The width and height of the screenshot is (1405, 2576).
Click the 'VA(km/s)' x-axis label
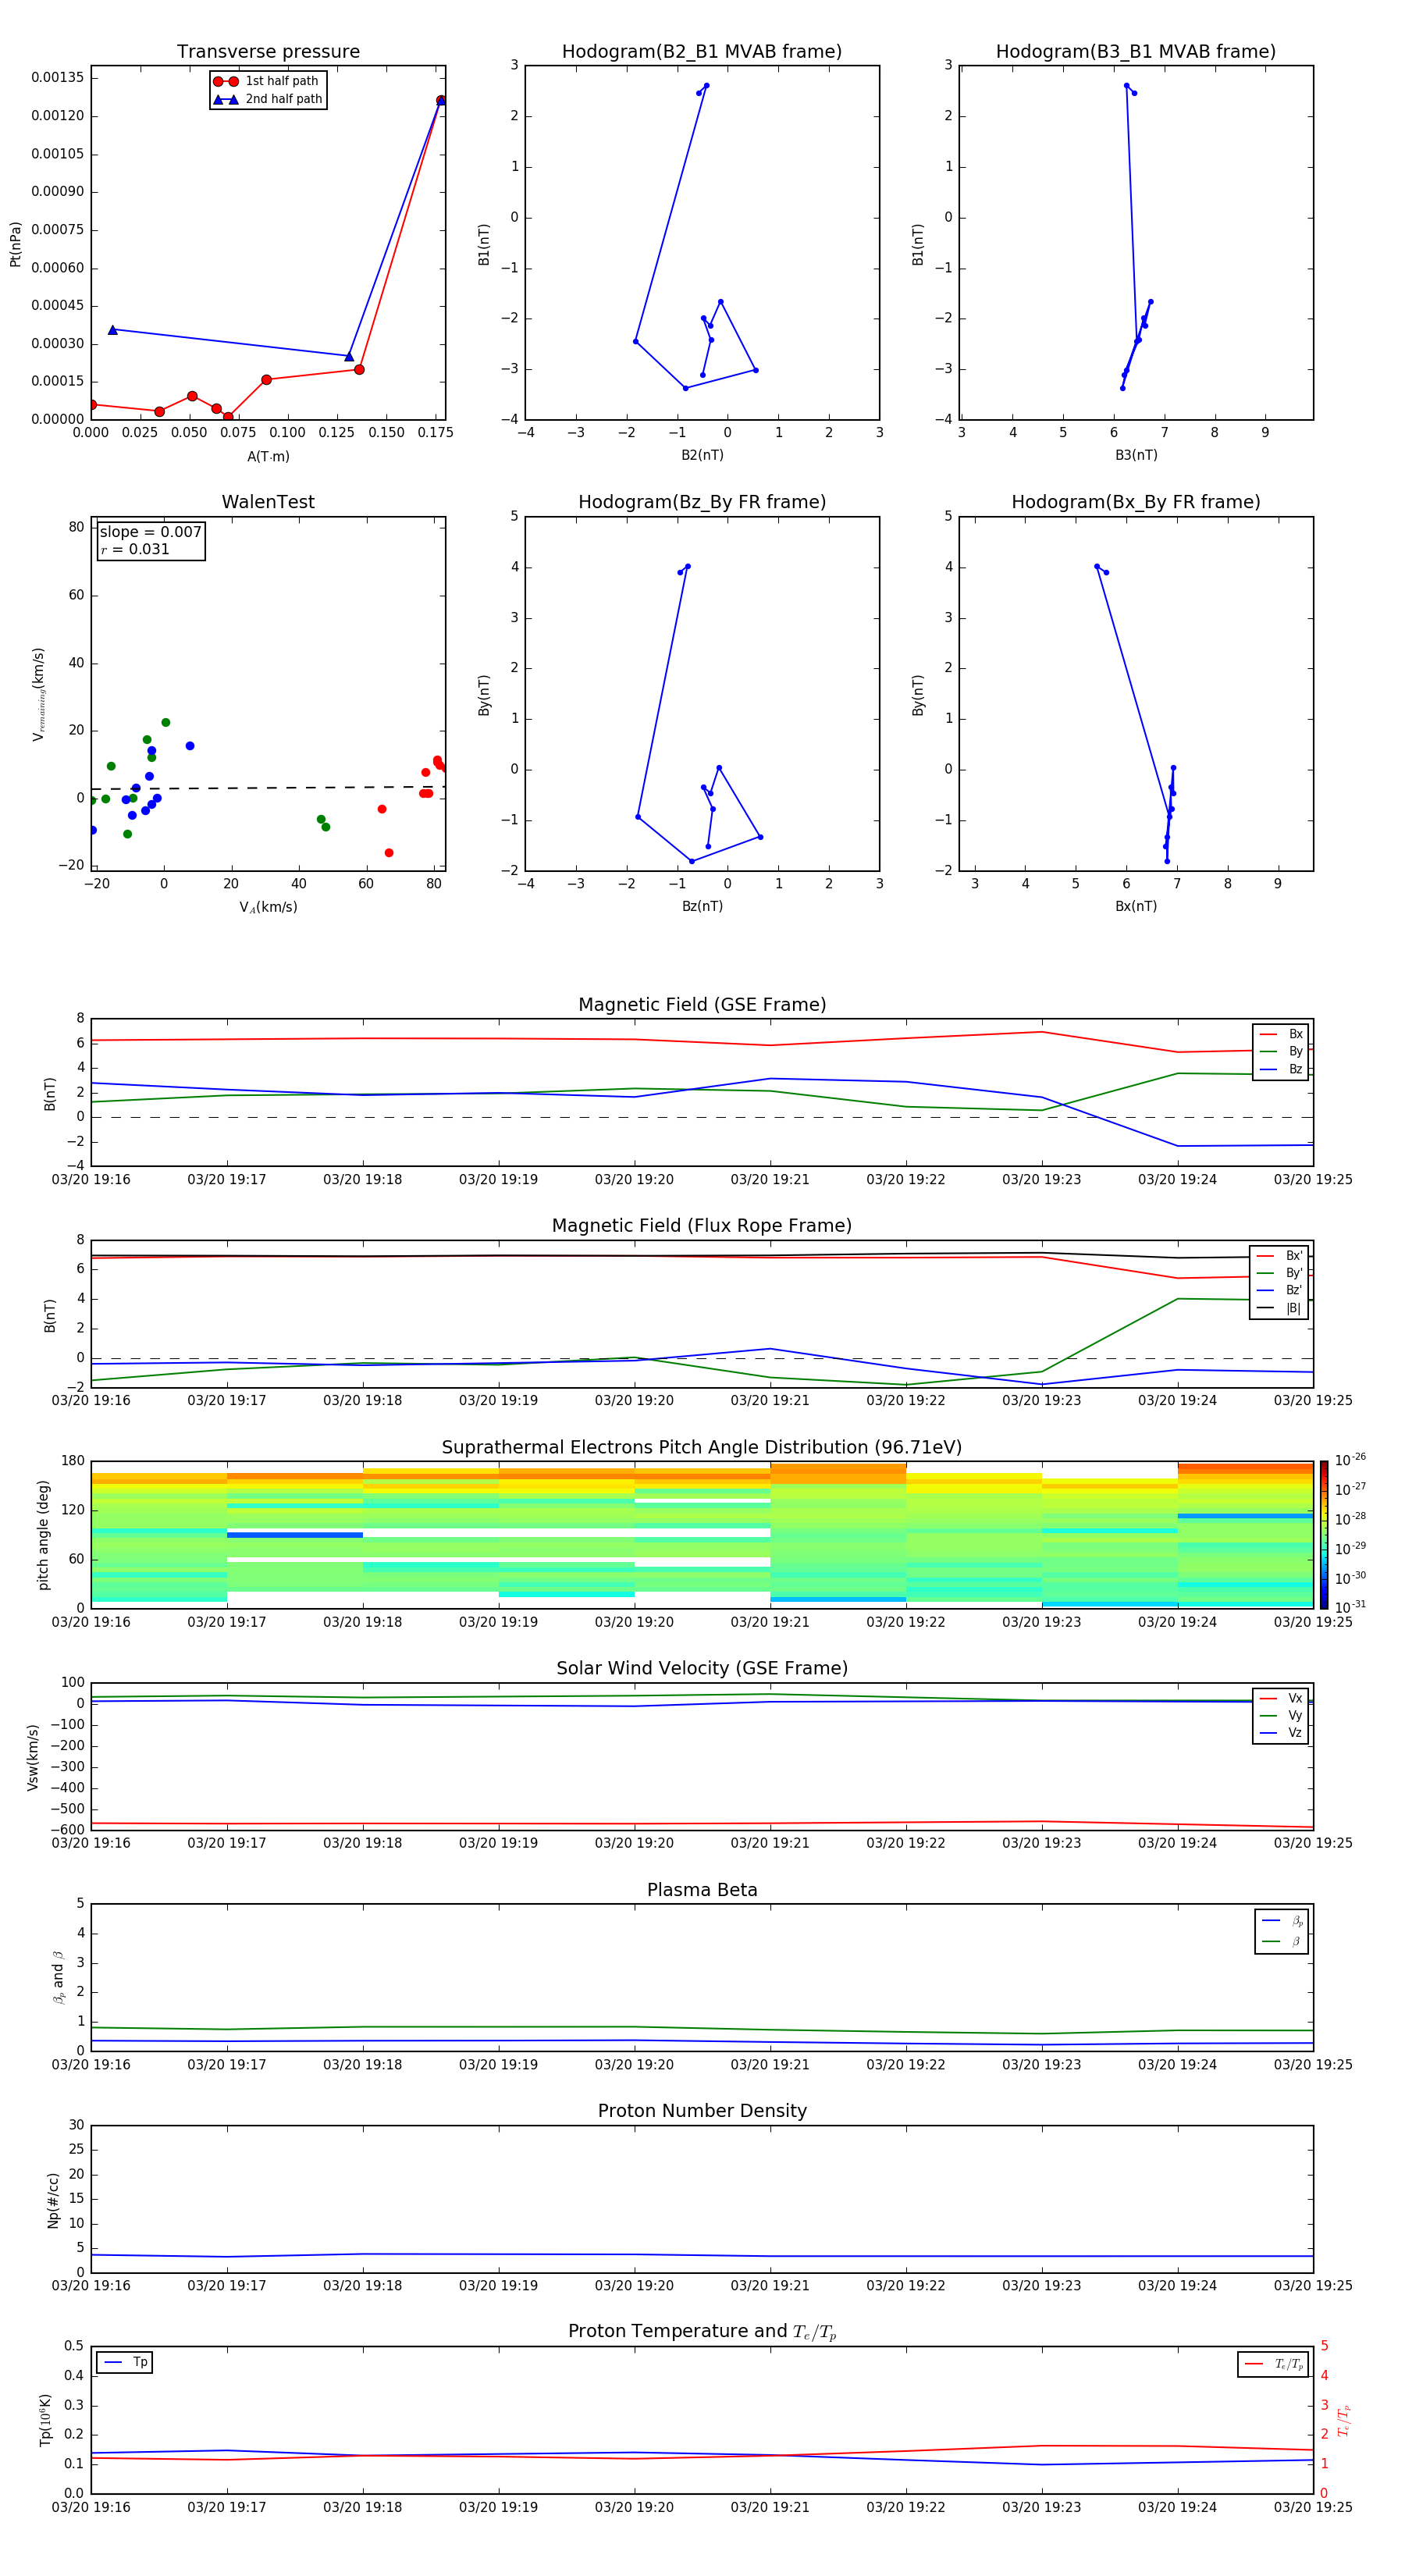click(x=268, y=907)
